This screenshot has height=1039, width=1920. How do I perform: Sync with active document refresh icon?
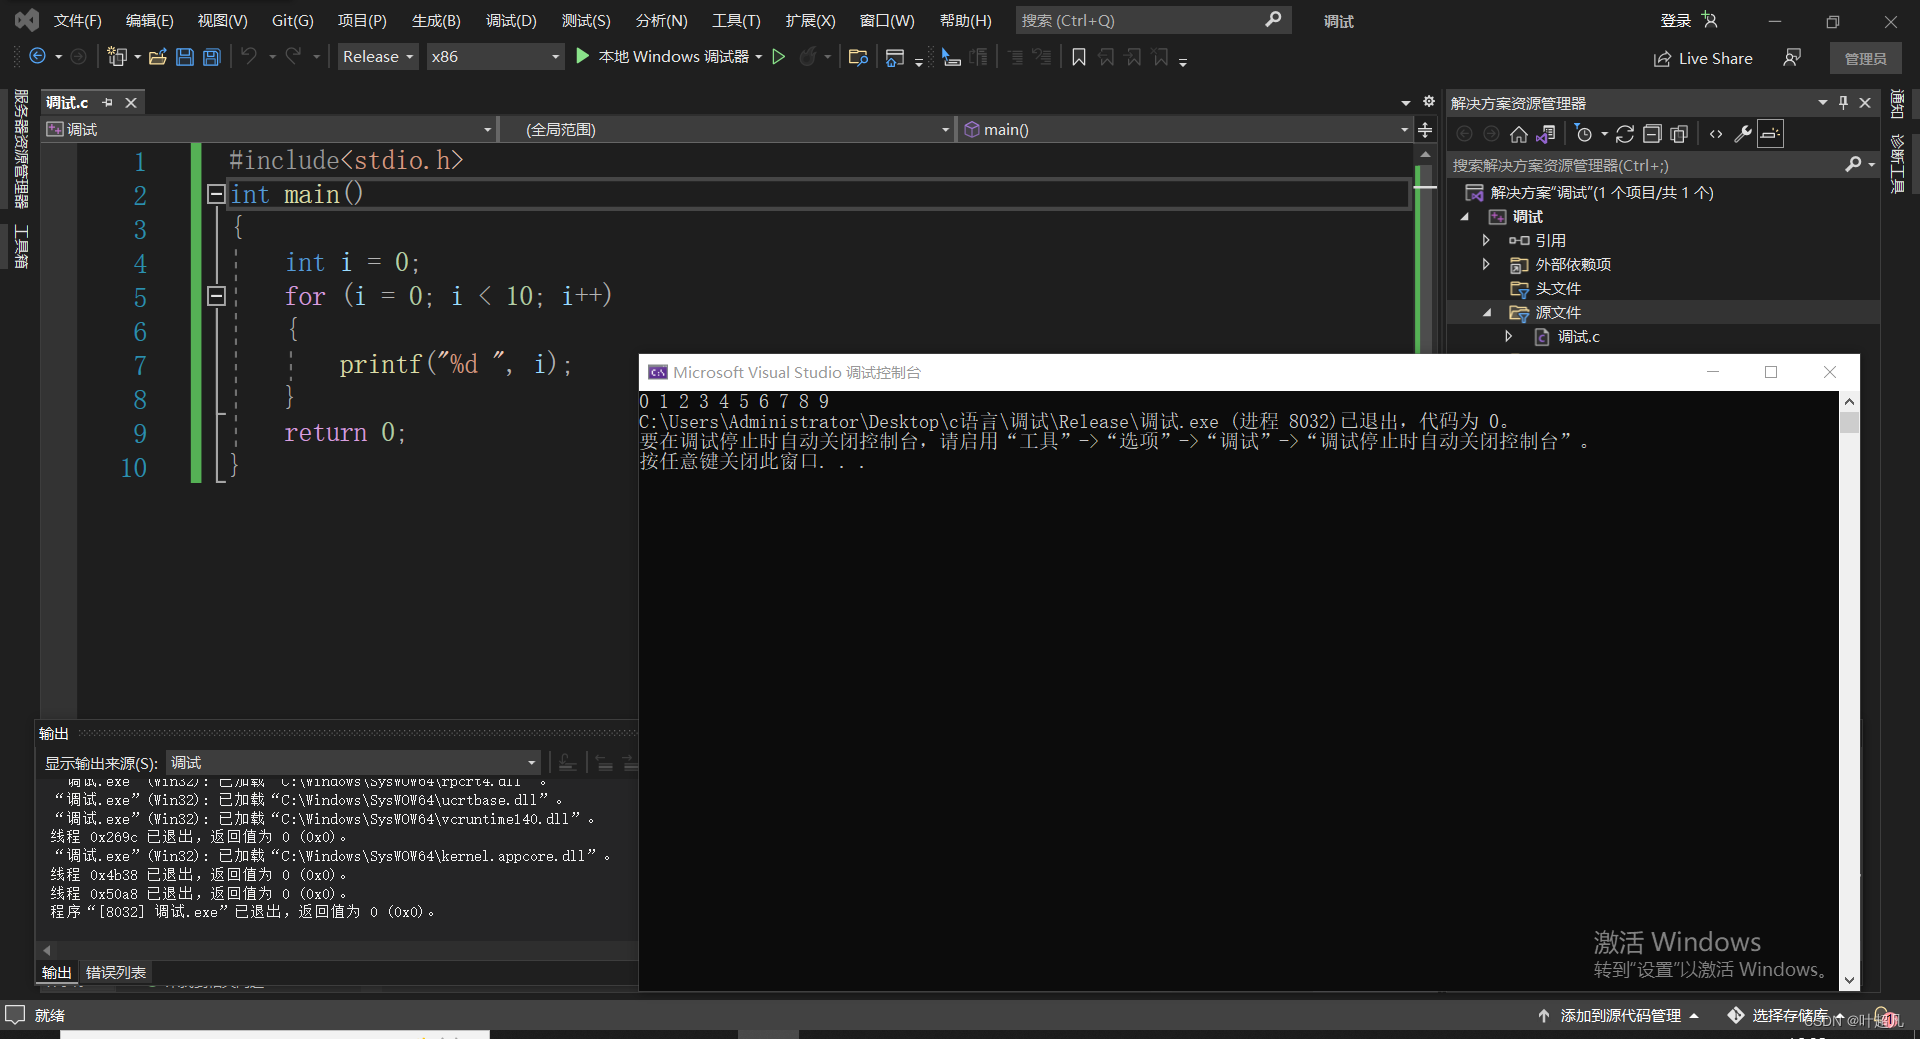pyautogui.click(x=1625, y=134)
